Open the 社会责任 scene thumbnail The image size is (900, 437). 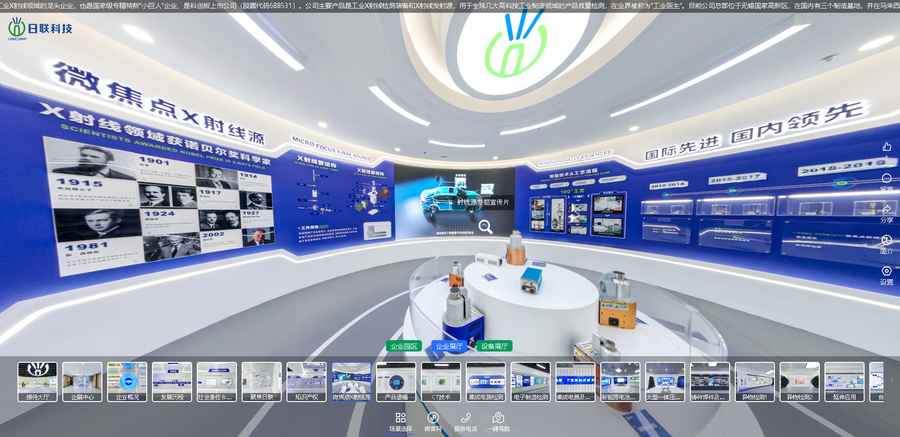pyautogui.click(x=216, y=381)
